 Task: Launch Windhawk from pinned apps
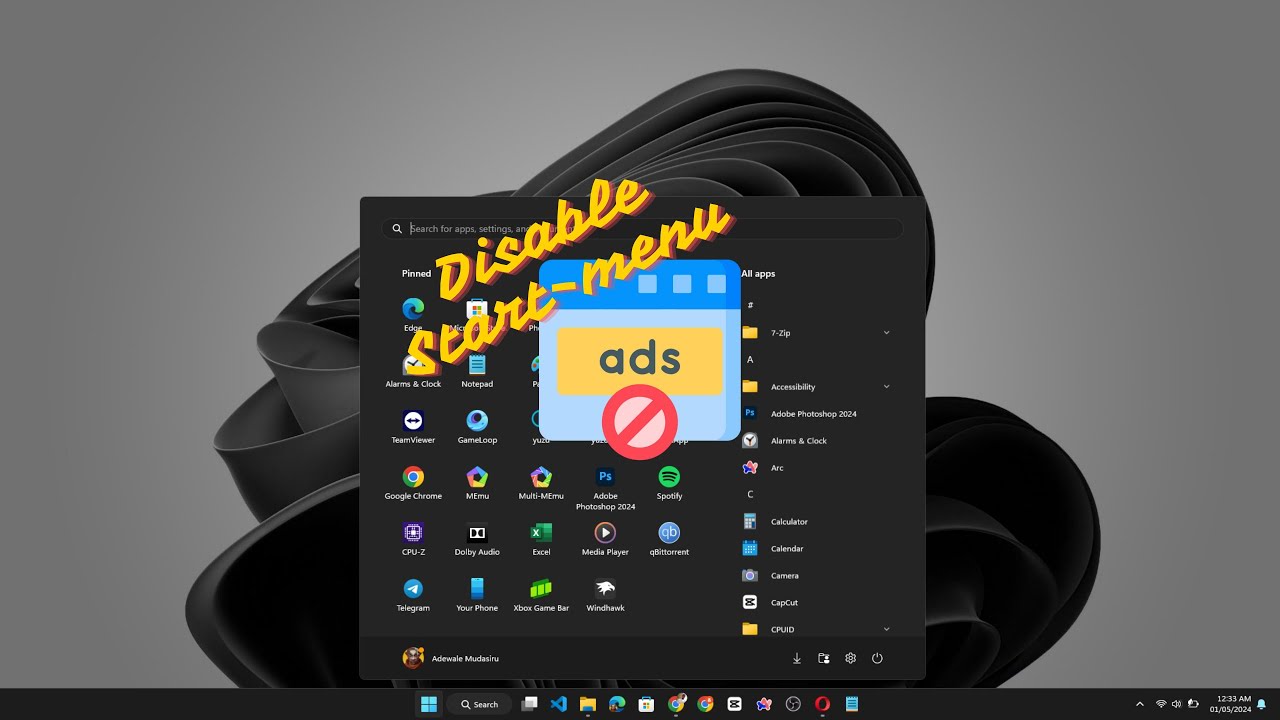(605, 594)
